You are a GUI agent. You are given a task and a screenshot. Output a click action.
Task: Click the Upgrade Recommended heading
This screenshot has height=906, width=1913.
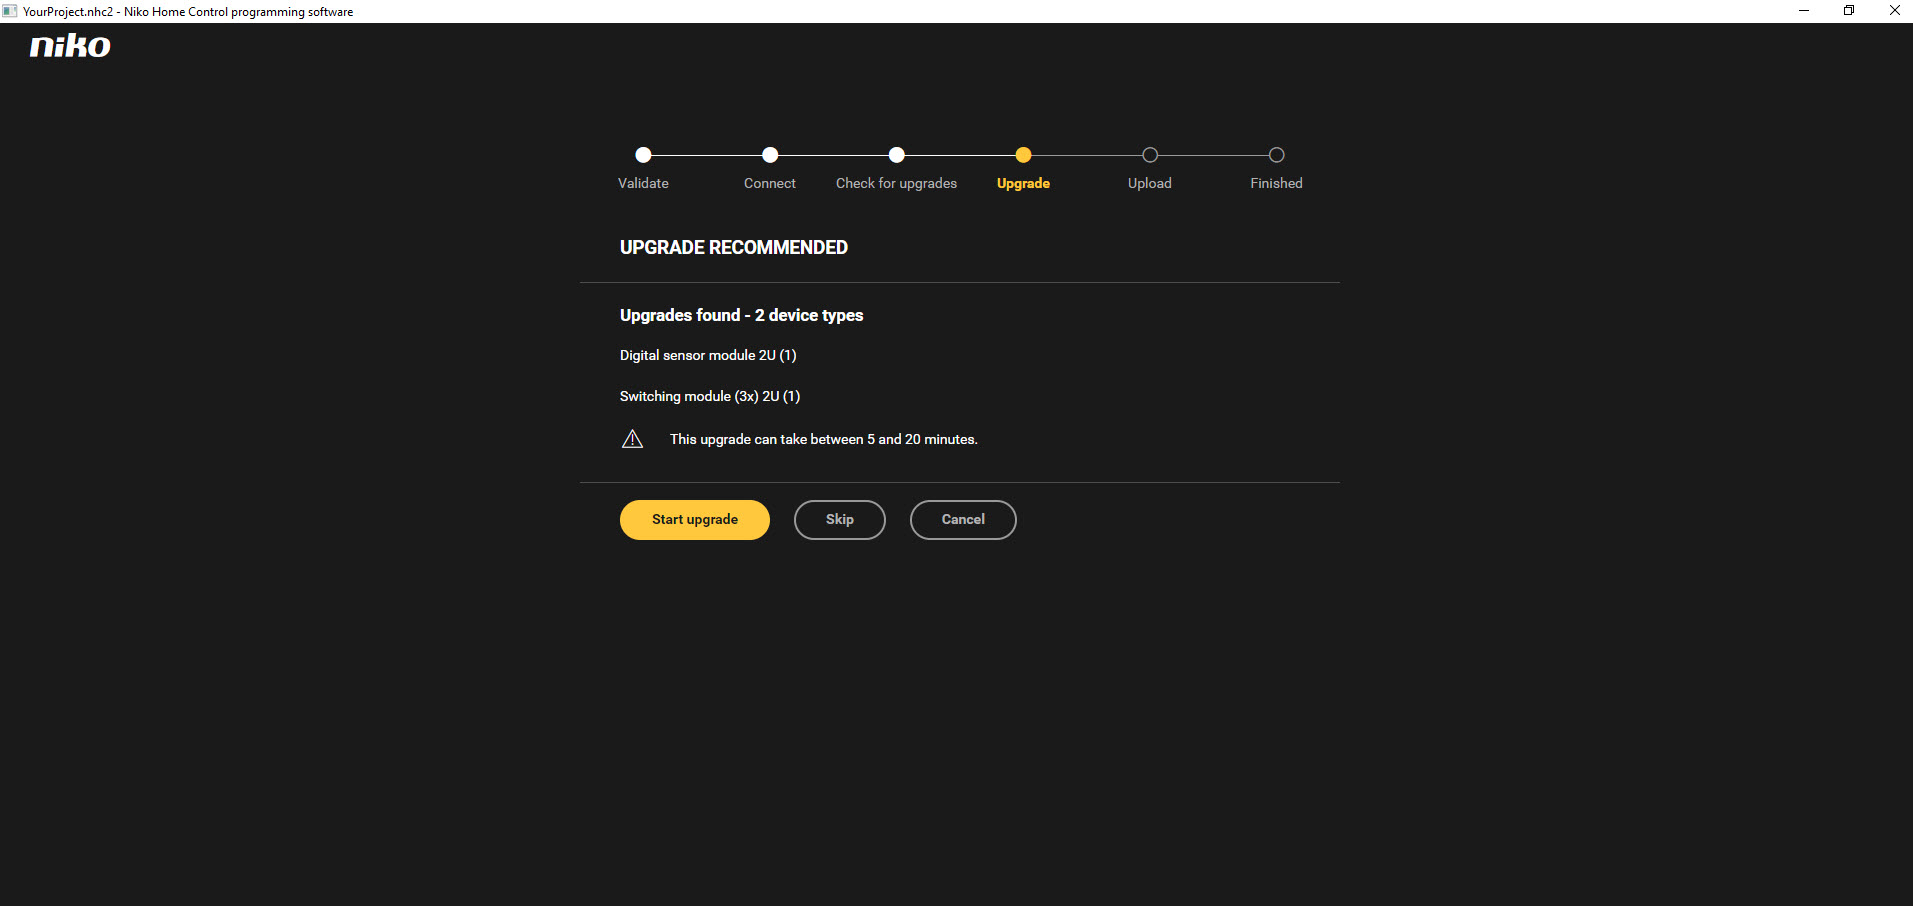tap(733, 247)
